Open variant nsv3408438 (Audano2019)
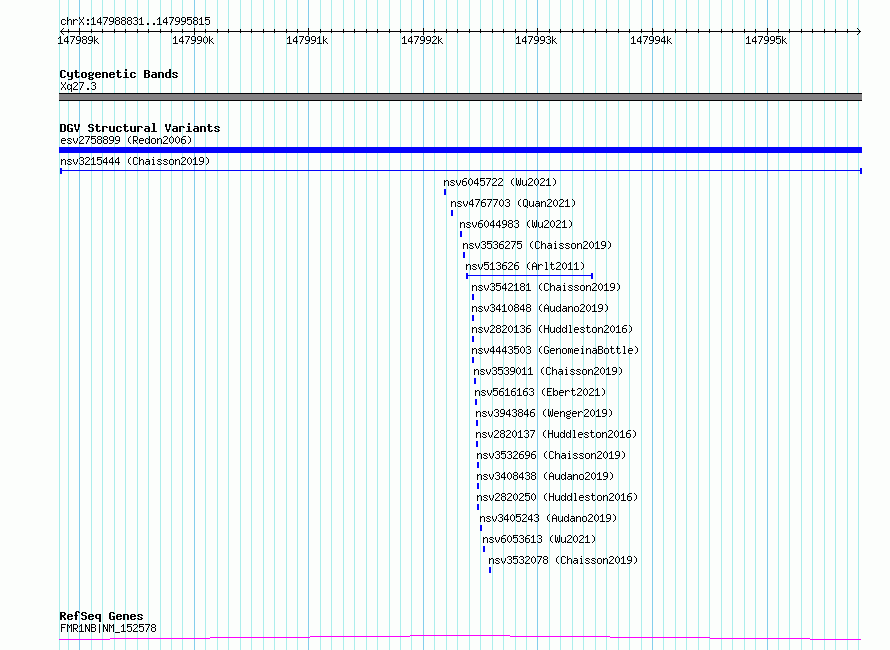The image size is (890, 650). click(545, 476)
